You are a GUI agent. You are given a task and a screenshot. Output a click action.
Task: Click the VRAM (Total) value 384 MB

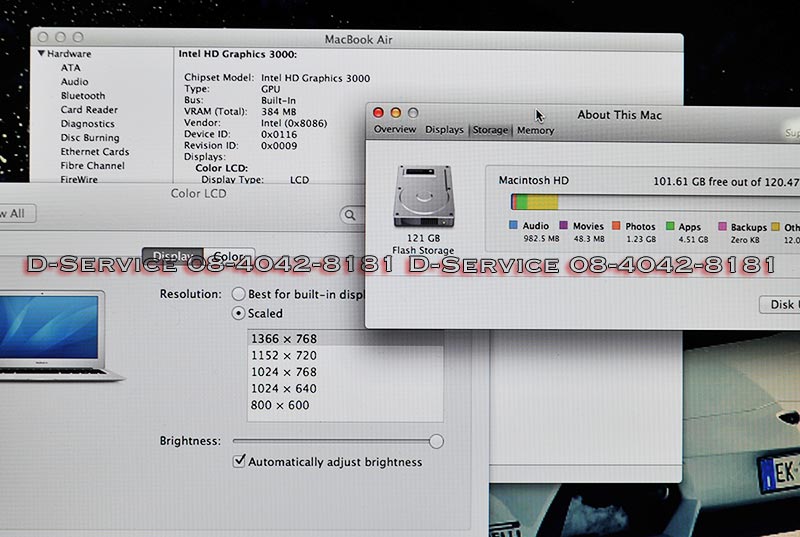279,112
